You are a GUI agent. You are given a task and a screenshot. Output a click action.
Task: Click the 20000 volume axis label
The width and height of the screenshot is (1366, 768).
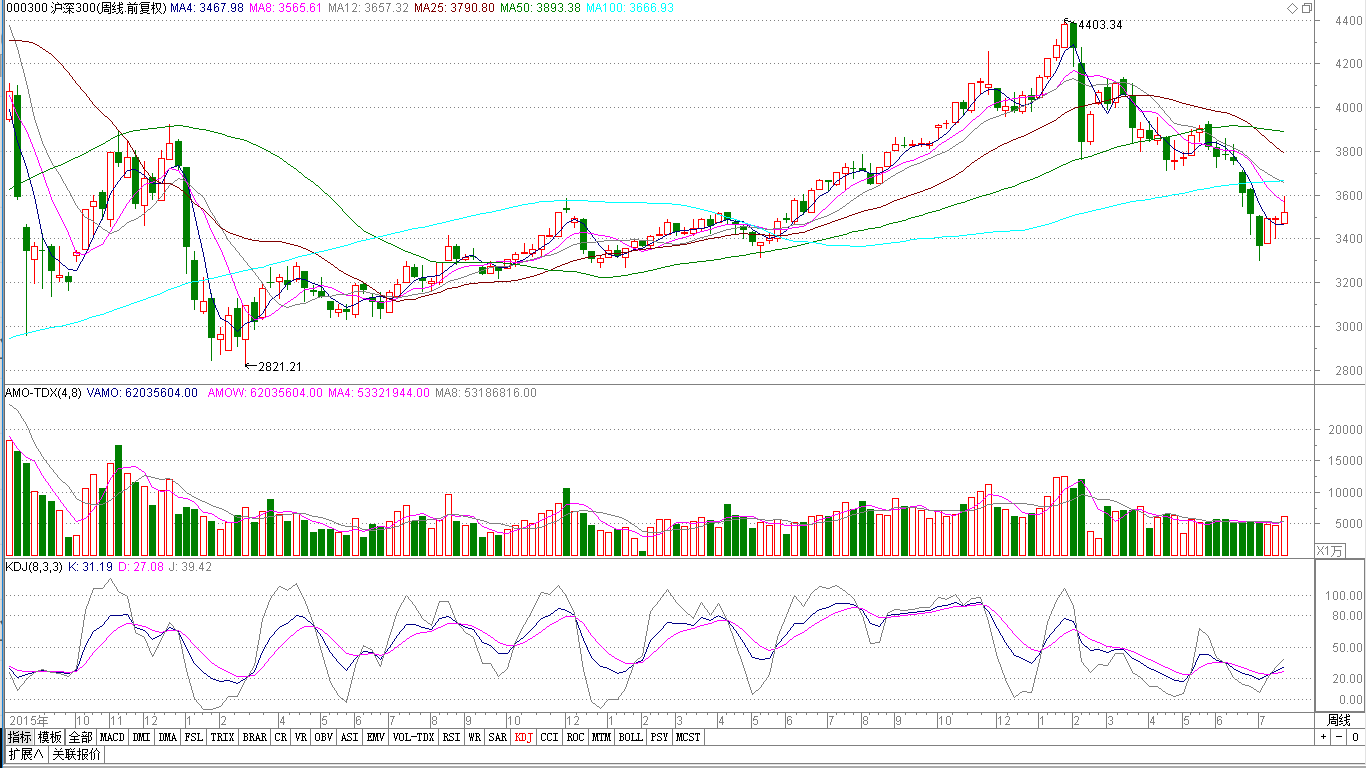(1343, 430)
